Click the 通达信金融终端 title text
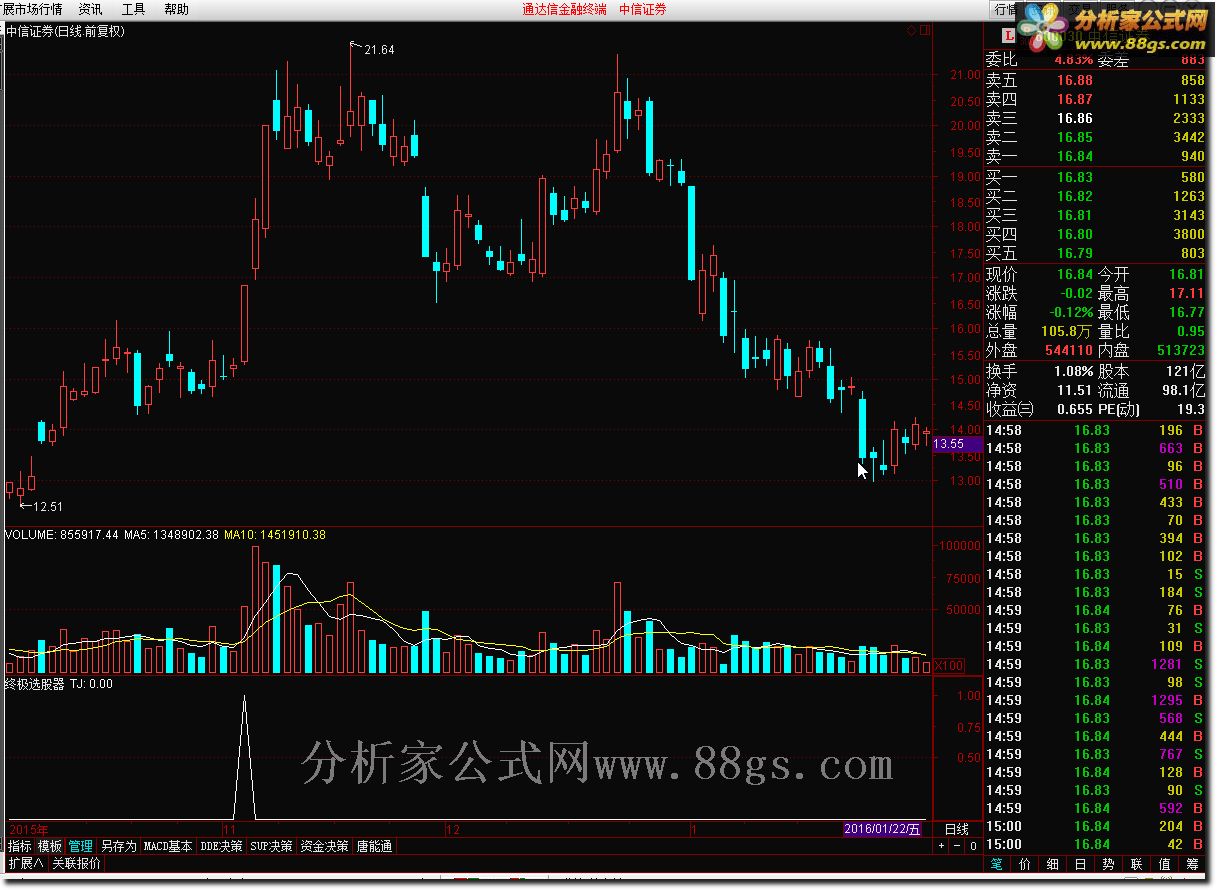Screen dimensions: 1217x890 pos(563,9)
